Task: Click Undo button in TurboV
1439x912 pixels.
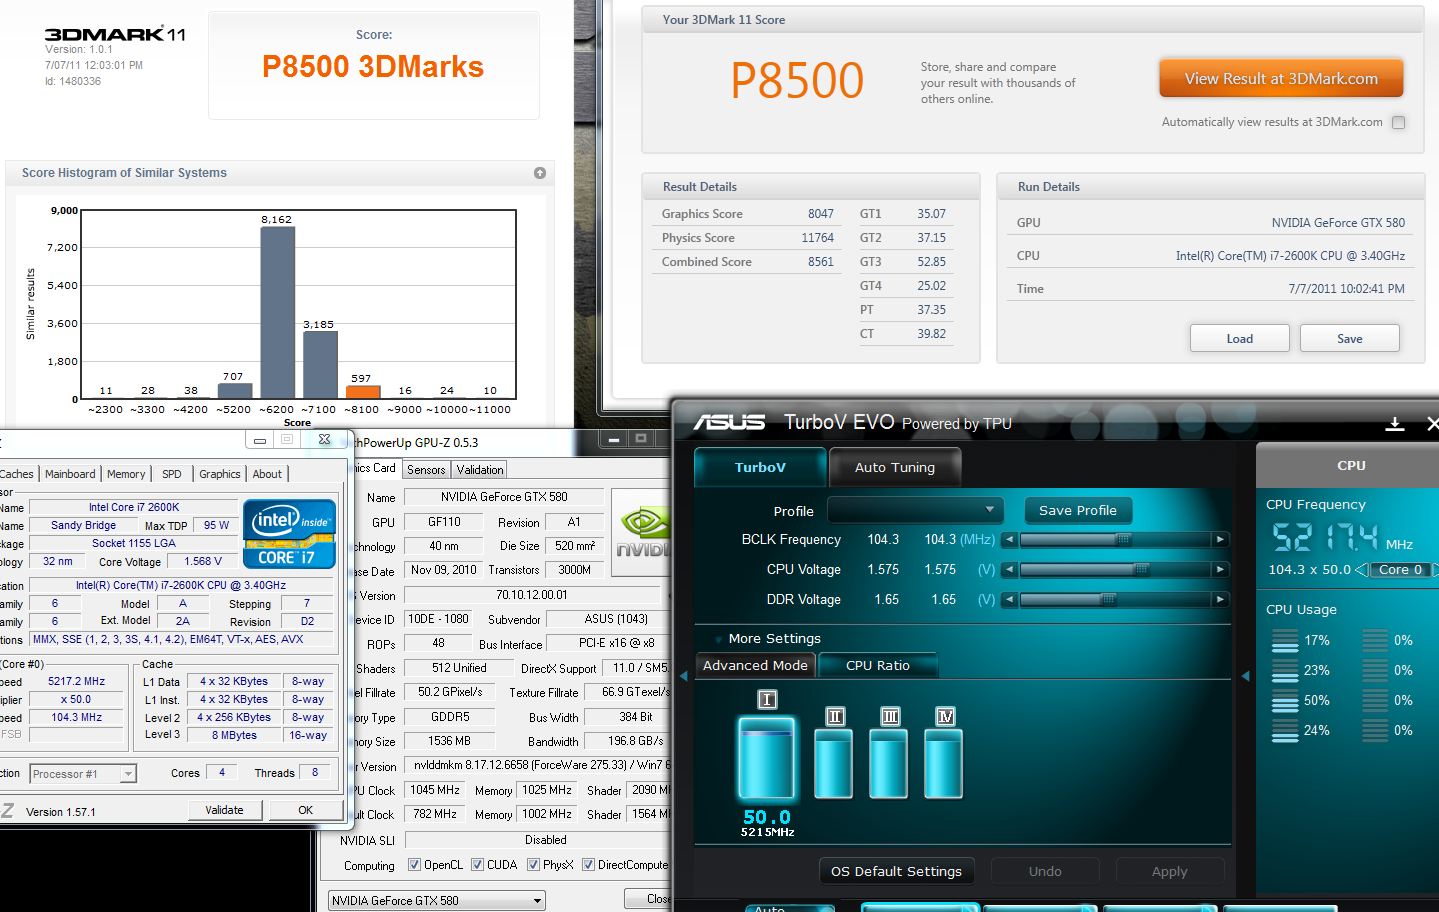Action: click(1045, 871)
